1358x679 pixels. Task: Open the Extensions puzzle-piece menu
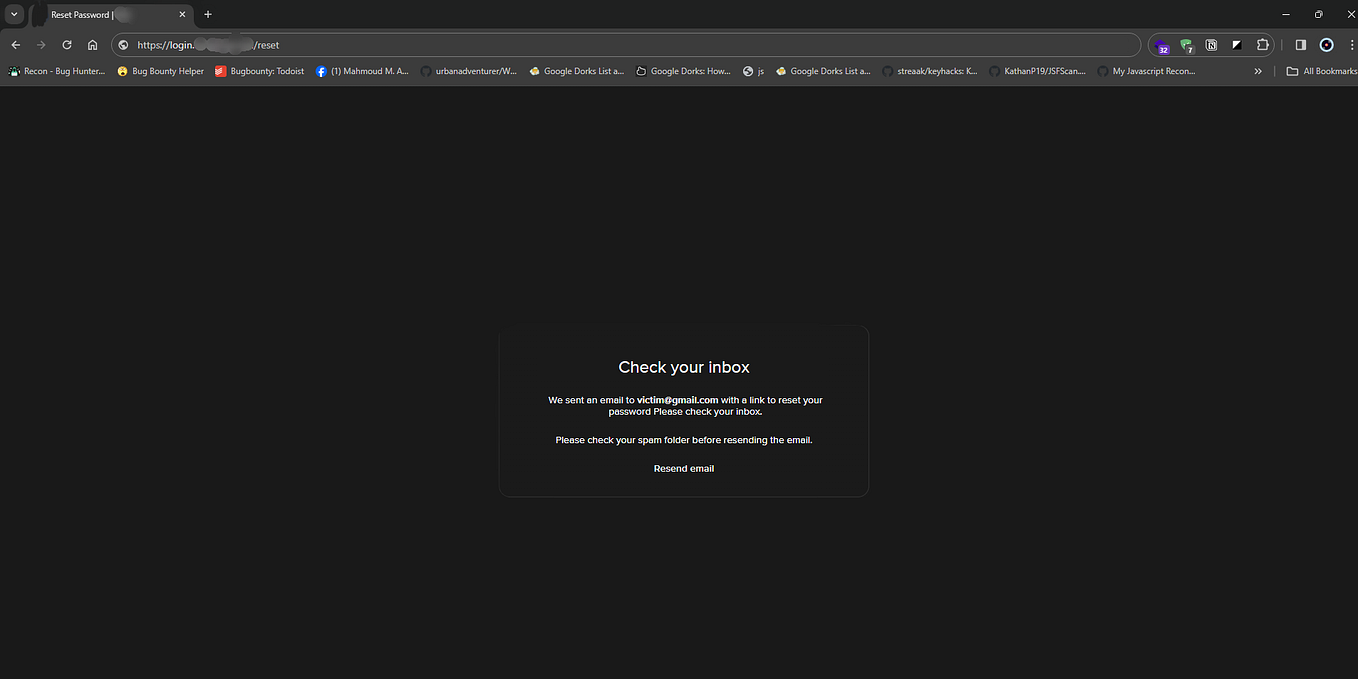1263,45
